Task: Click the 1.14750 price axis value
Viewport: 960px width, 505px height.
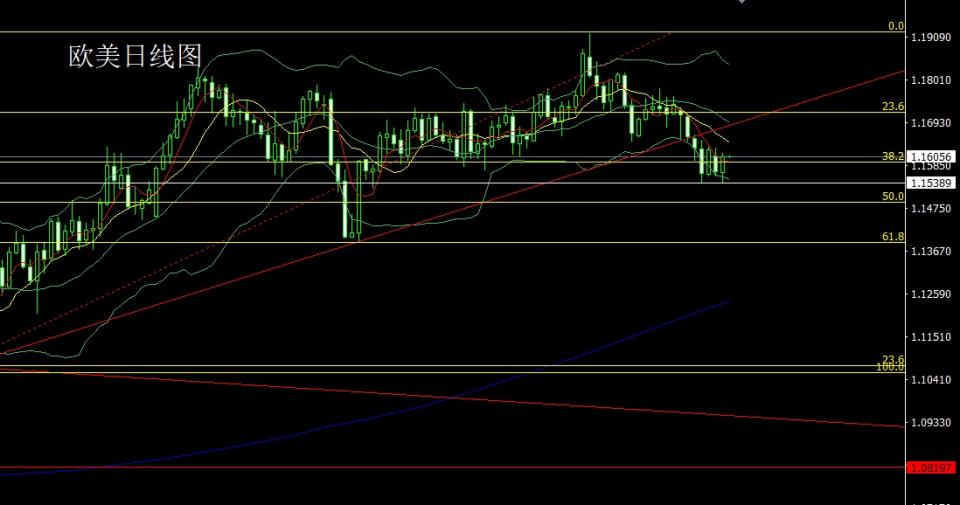Action: (x=930, y=208)
